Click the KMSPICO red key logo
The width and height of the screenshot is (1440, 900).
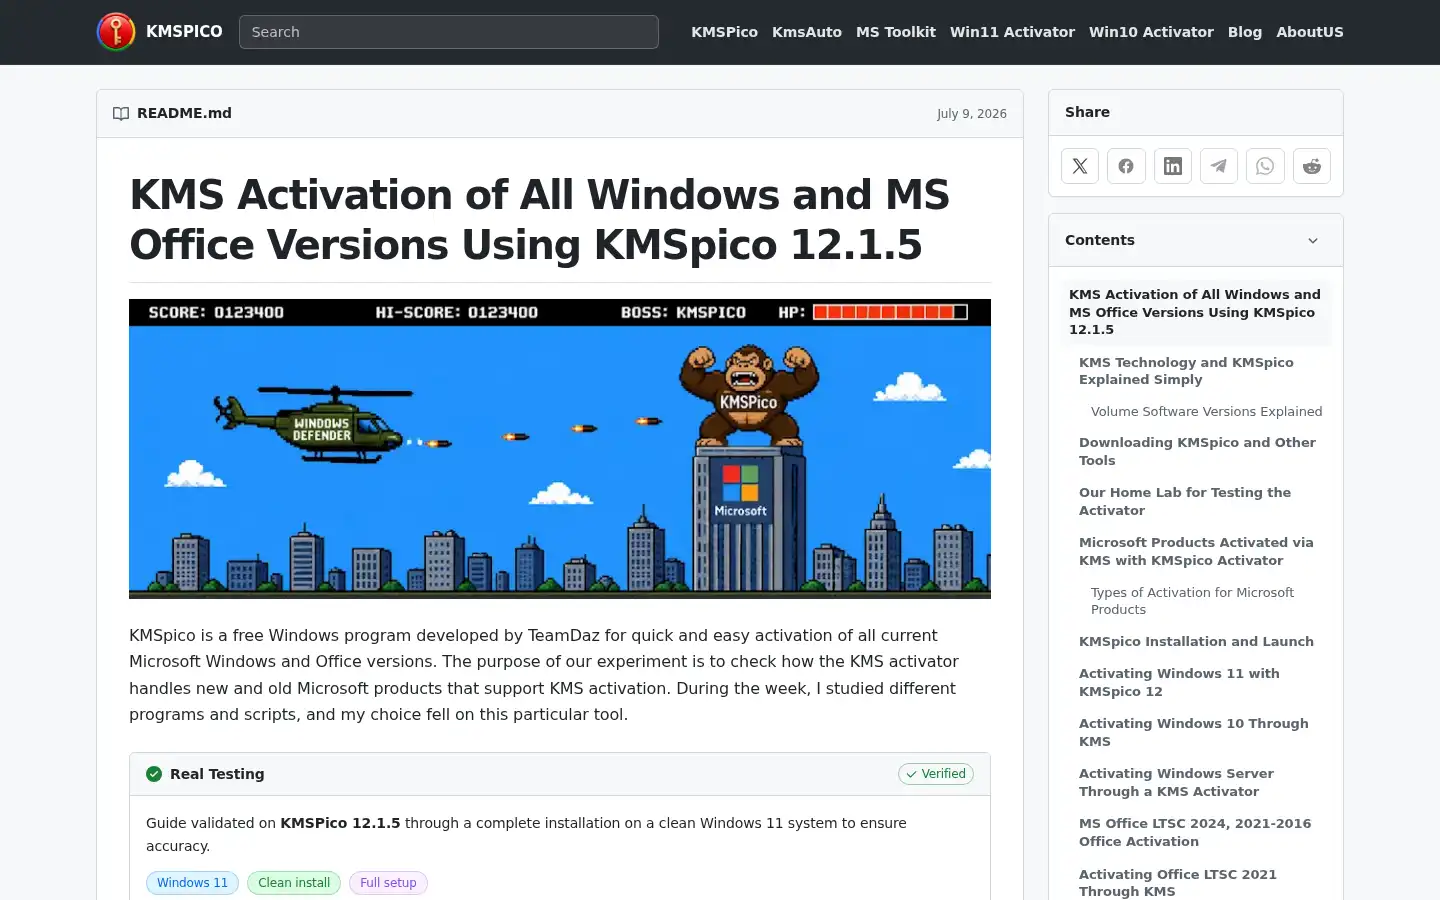(x=116, y=32)
